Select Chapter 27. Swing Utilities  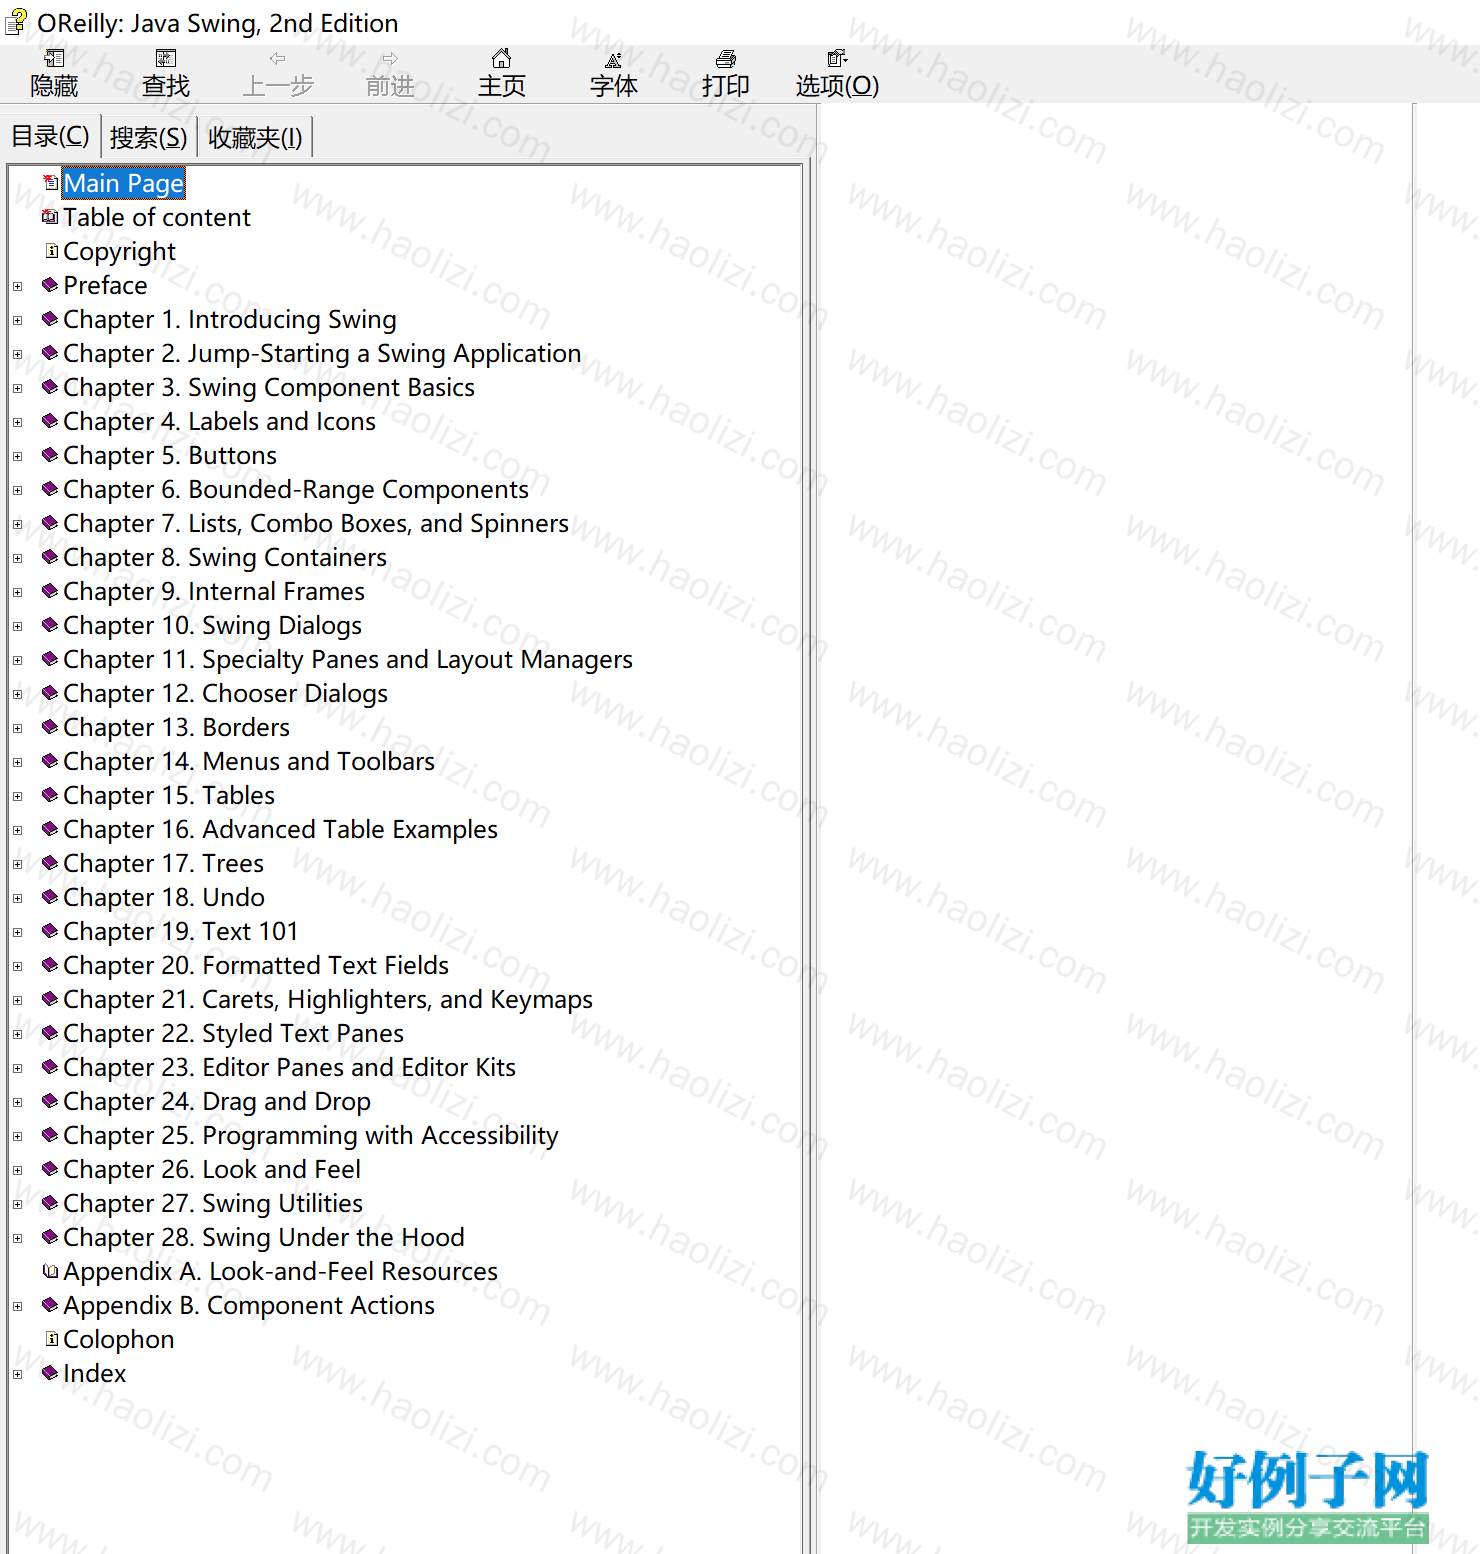pyautogui.click(x=213, y=1203)
